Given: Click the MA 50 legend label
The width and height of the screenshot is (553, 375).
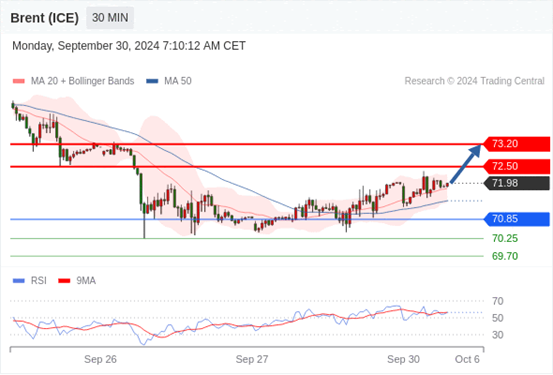Looking at the screenshot, I should 178,81.
